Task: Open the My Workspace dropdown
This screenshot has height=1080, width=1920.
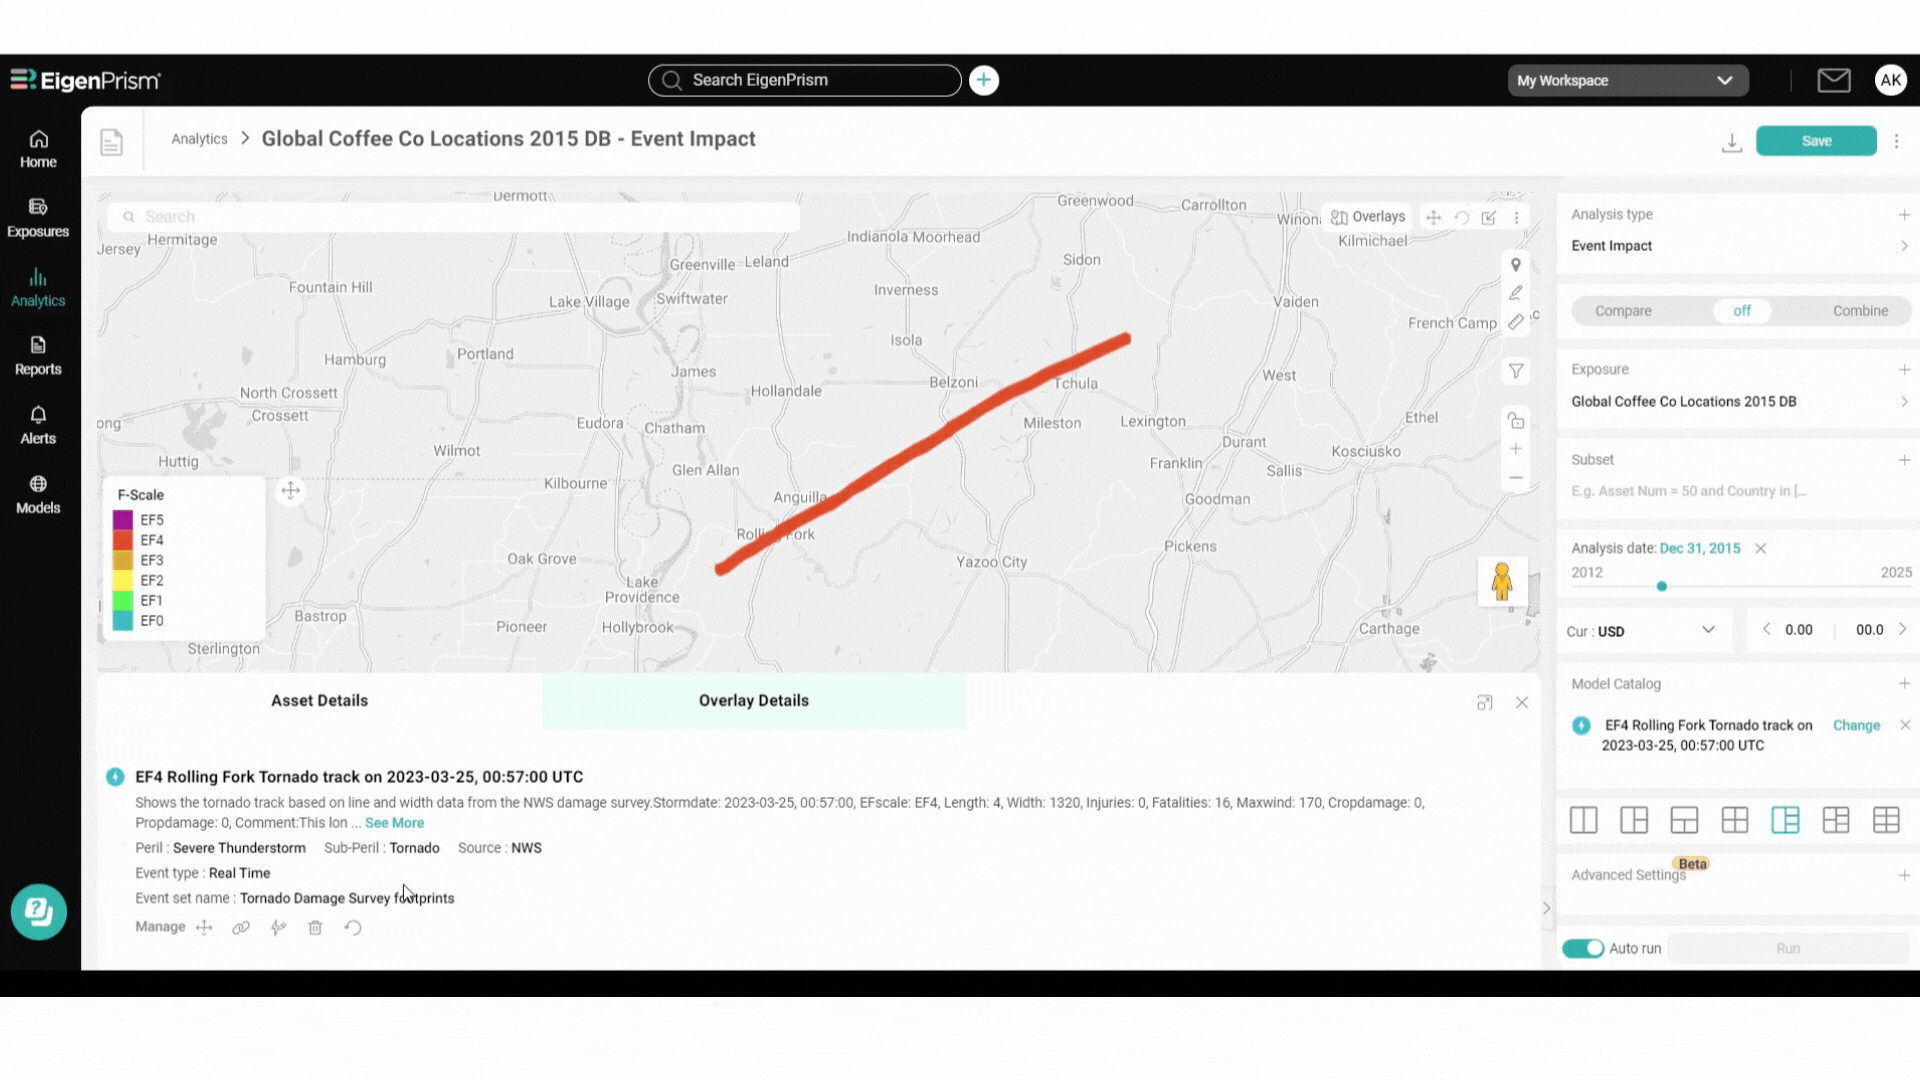Action: click(1627, 80)
